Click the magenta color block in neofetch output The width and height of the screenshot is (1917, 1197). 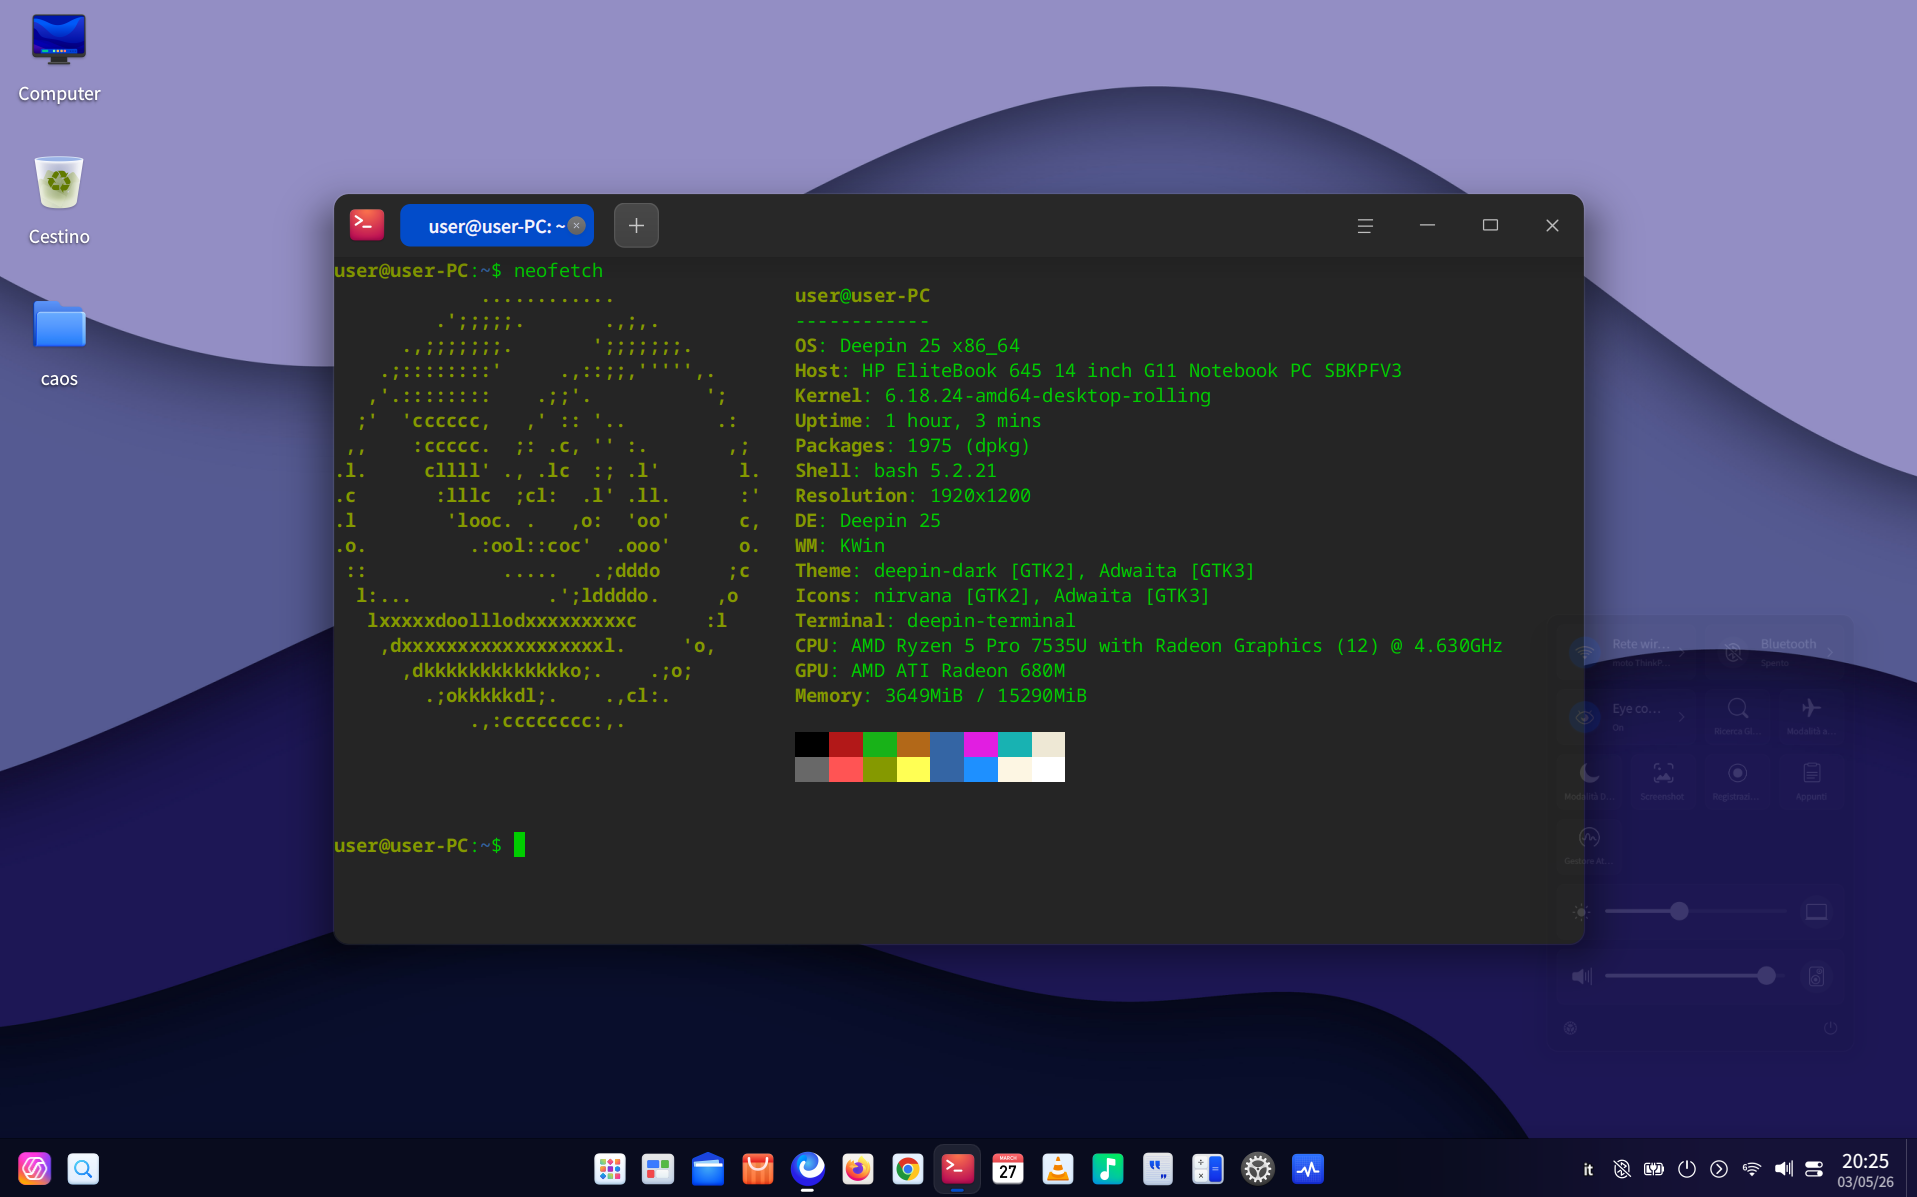coord(980,744)
